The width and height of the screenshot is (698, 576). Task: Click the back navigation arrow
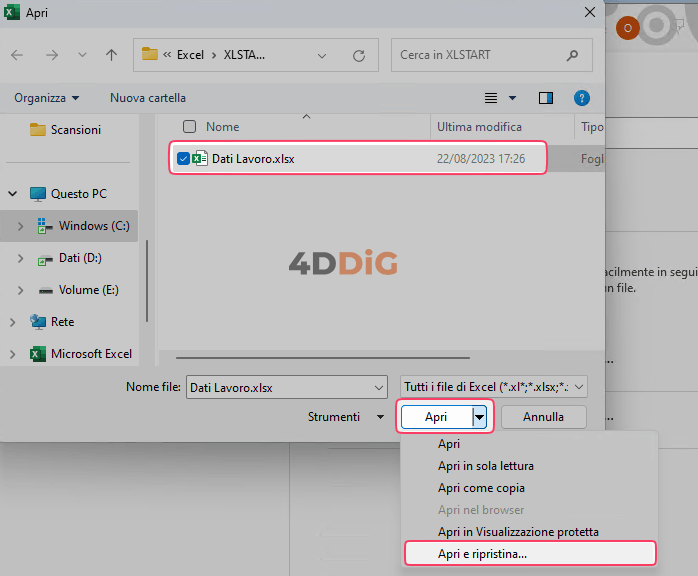click(17, 55)
